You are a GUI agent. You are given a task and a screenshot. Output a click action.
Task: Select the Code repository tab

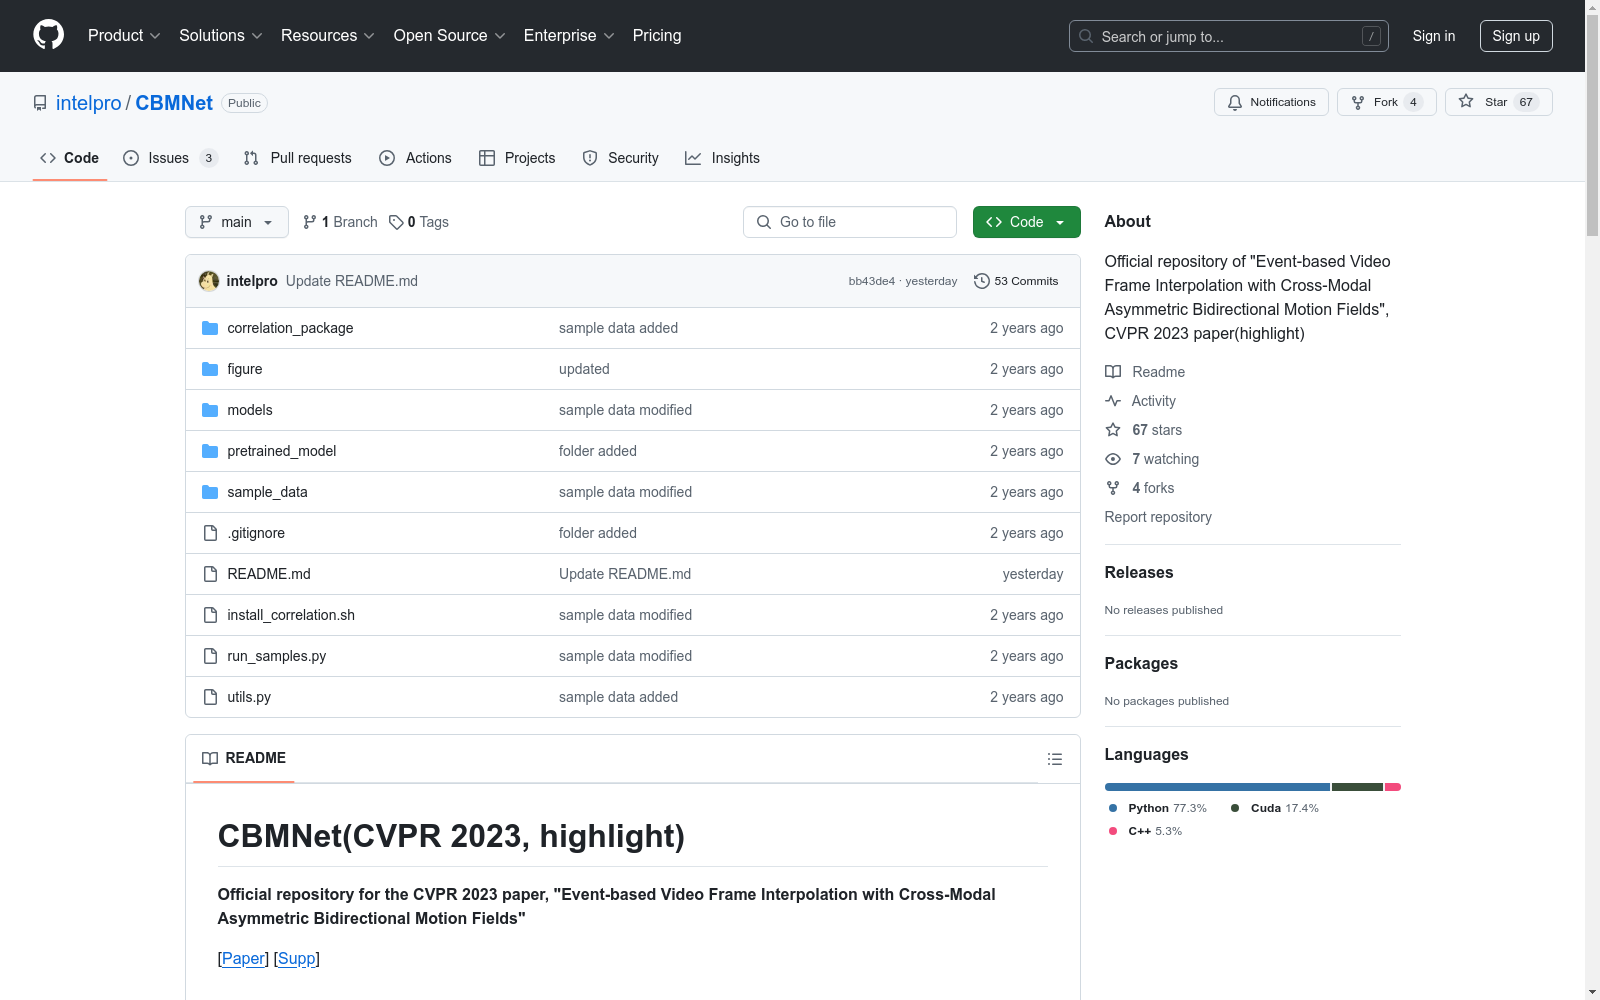tap(70, 158)
